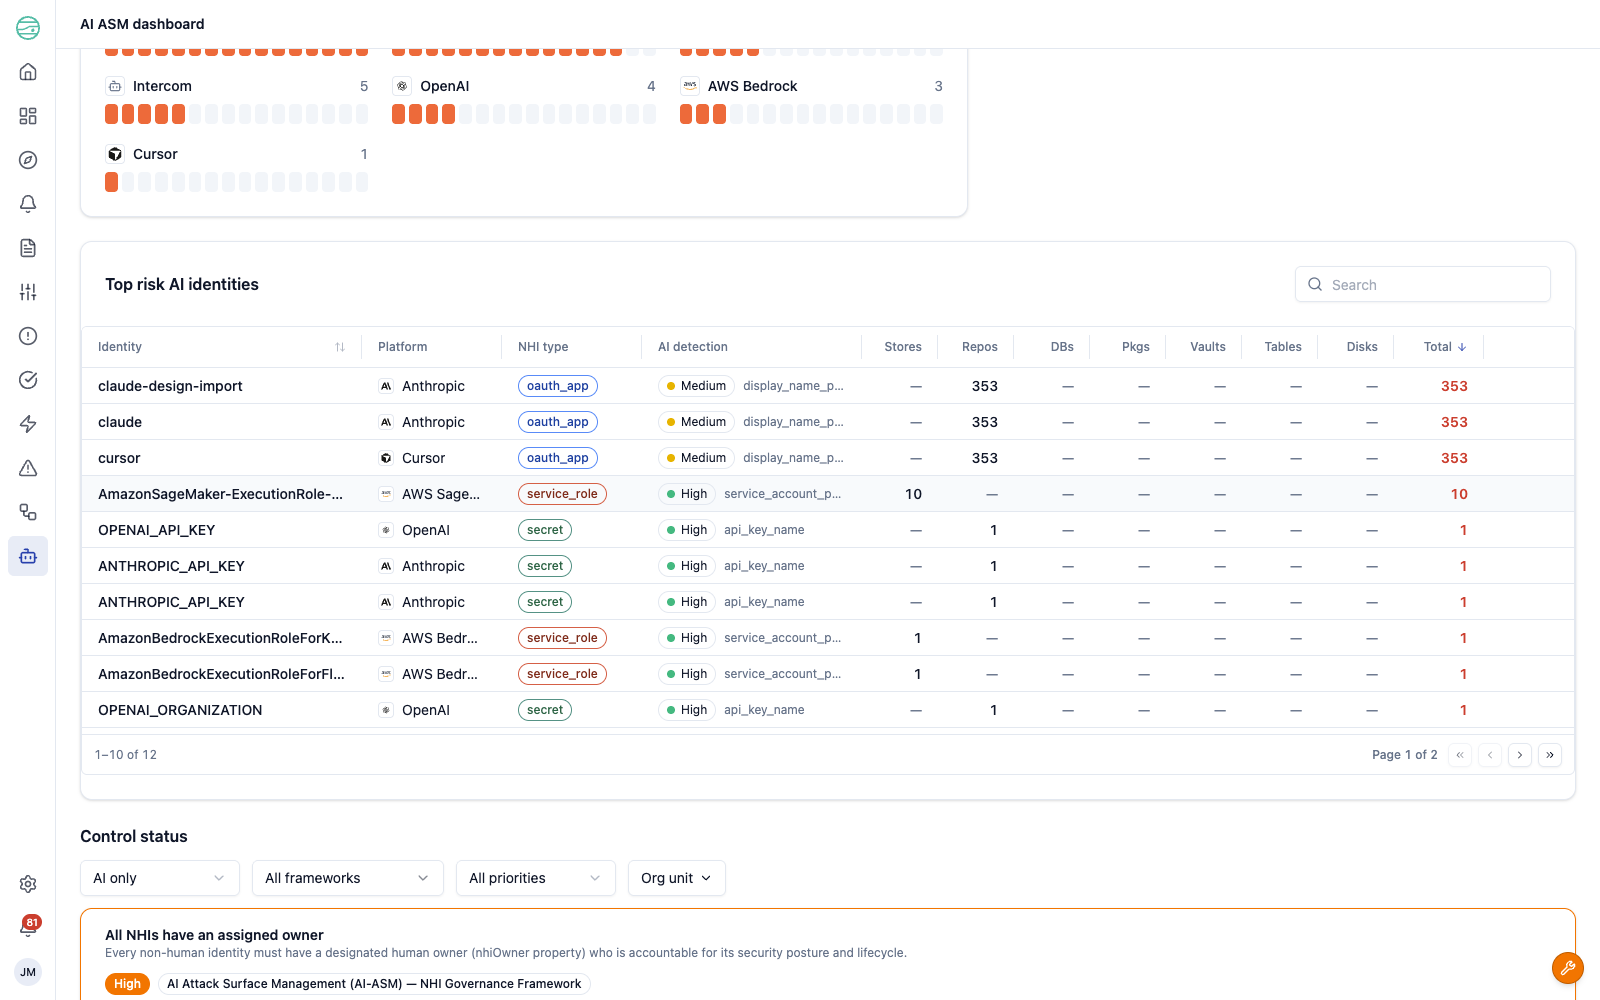1600x1000 pixels.
Task: Jump to the last page of results
Action: [1550, 755]
